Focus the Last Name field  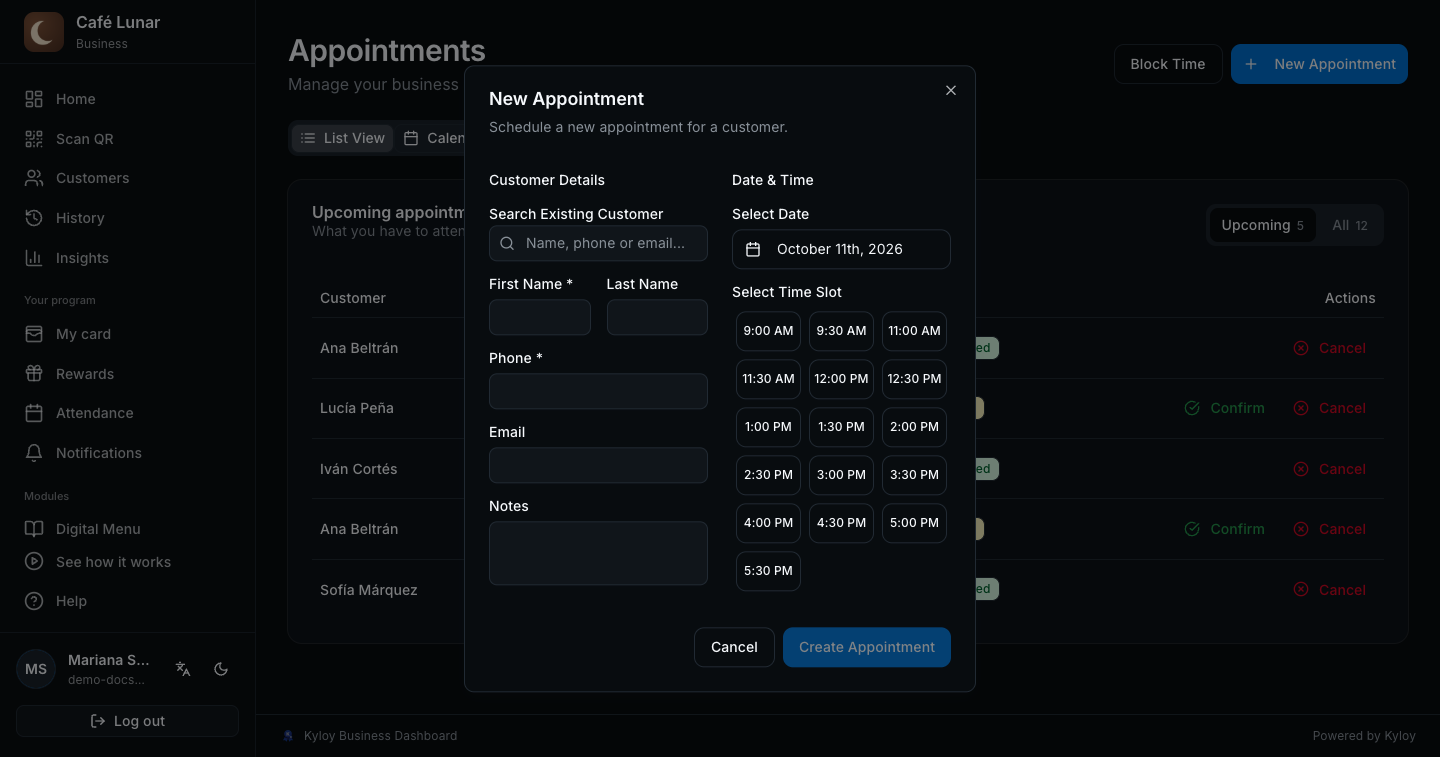click(657, 317)
